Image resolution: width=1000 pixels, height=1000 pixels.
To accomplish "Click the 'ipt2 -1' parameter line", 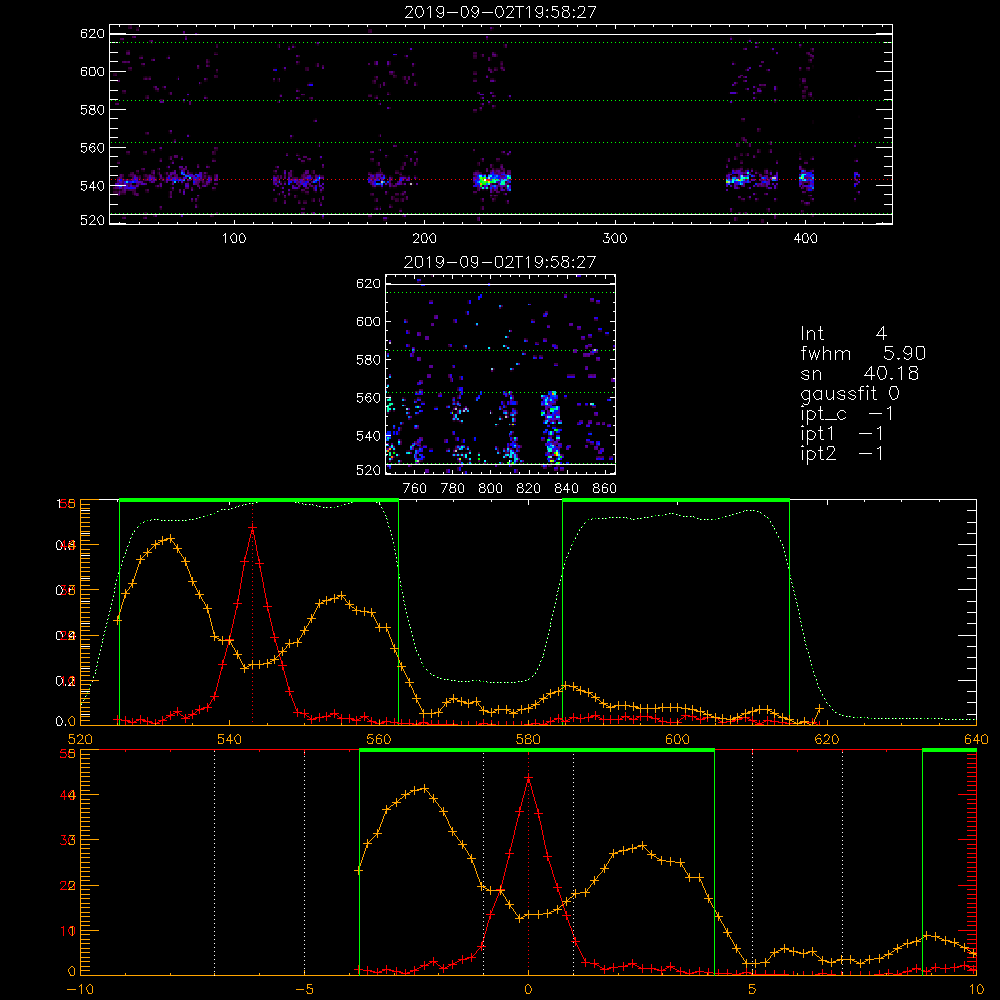I will [842, 453].
